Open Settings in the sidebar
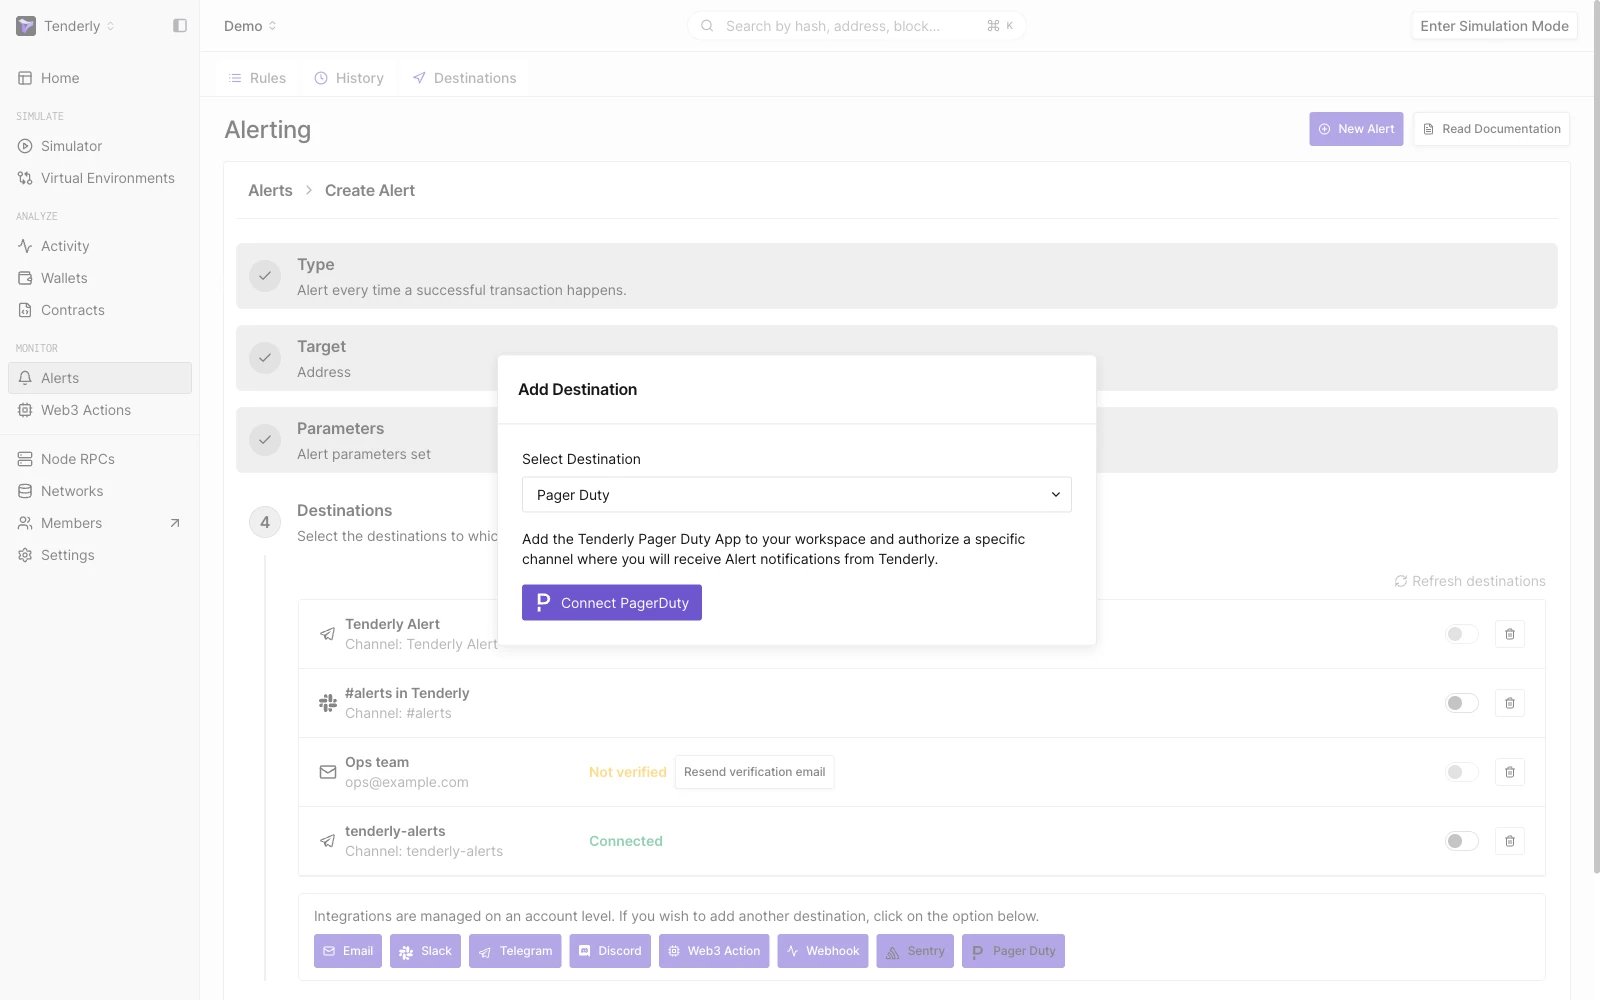1600x1000 pixels. [x=100, y=555]
